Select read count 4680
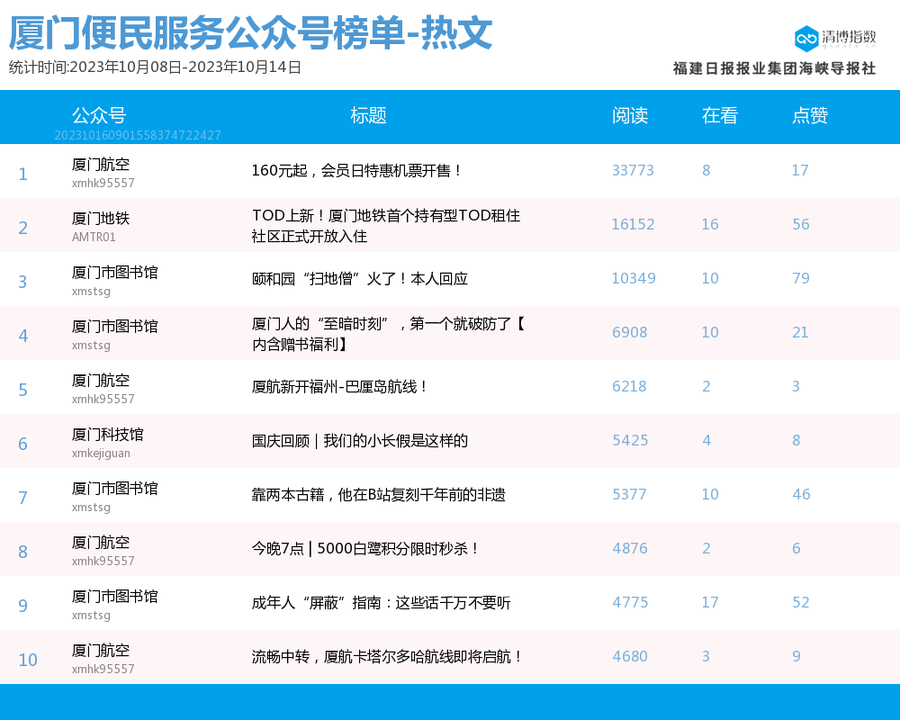The height and width of the screenshot is (720, 900). point(630,656)
